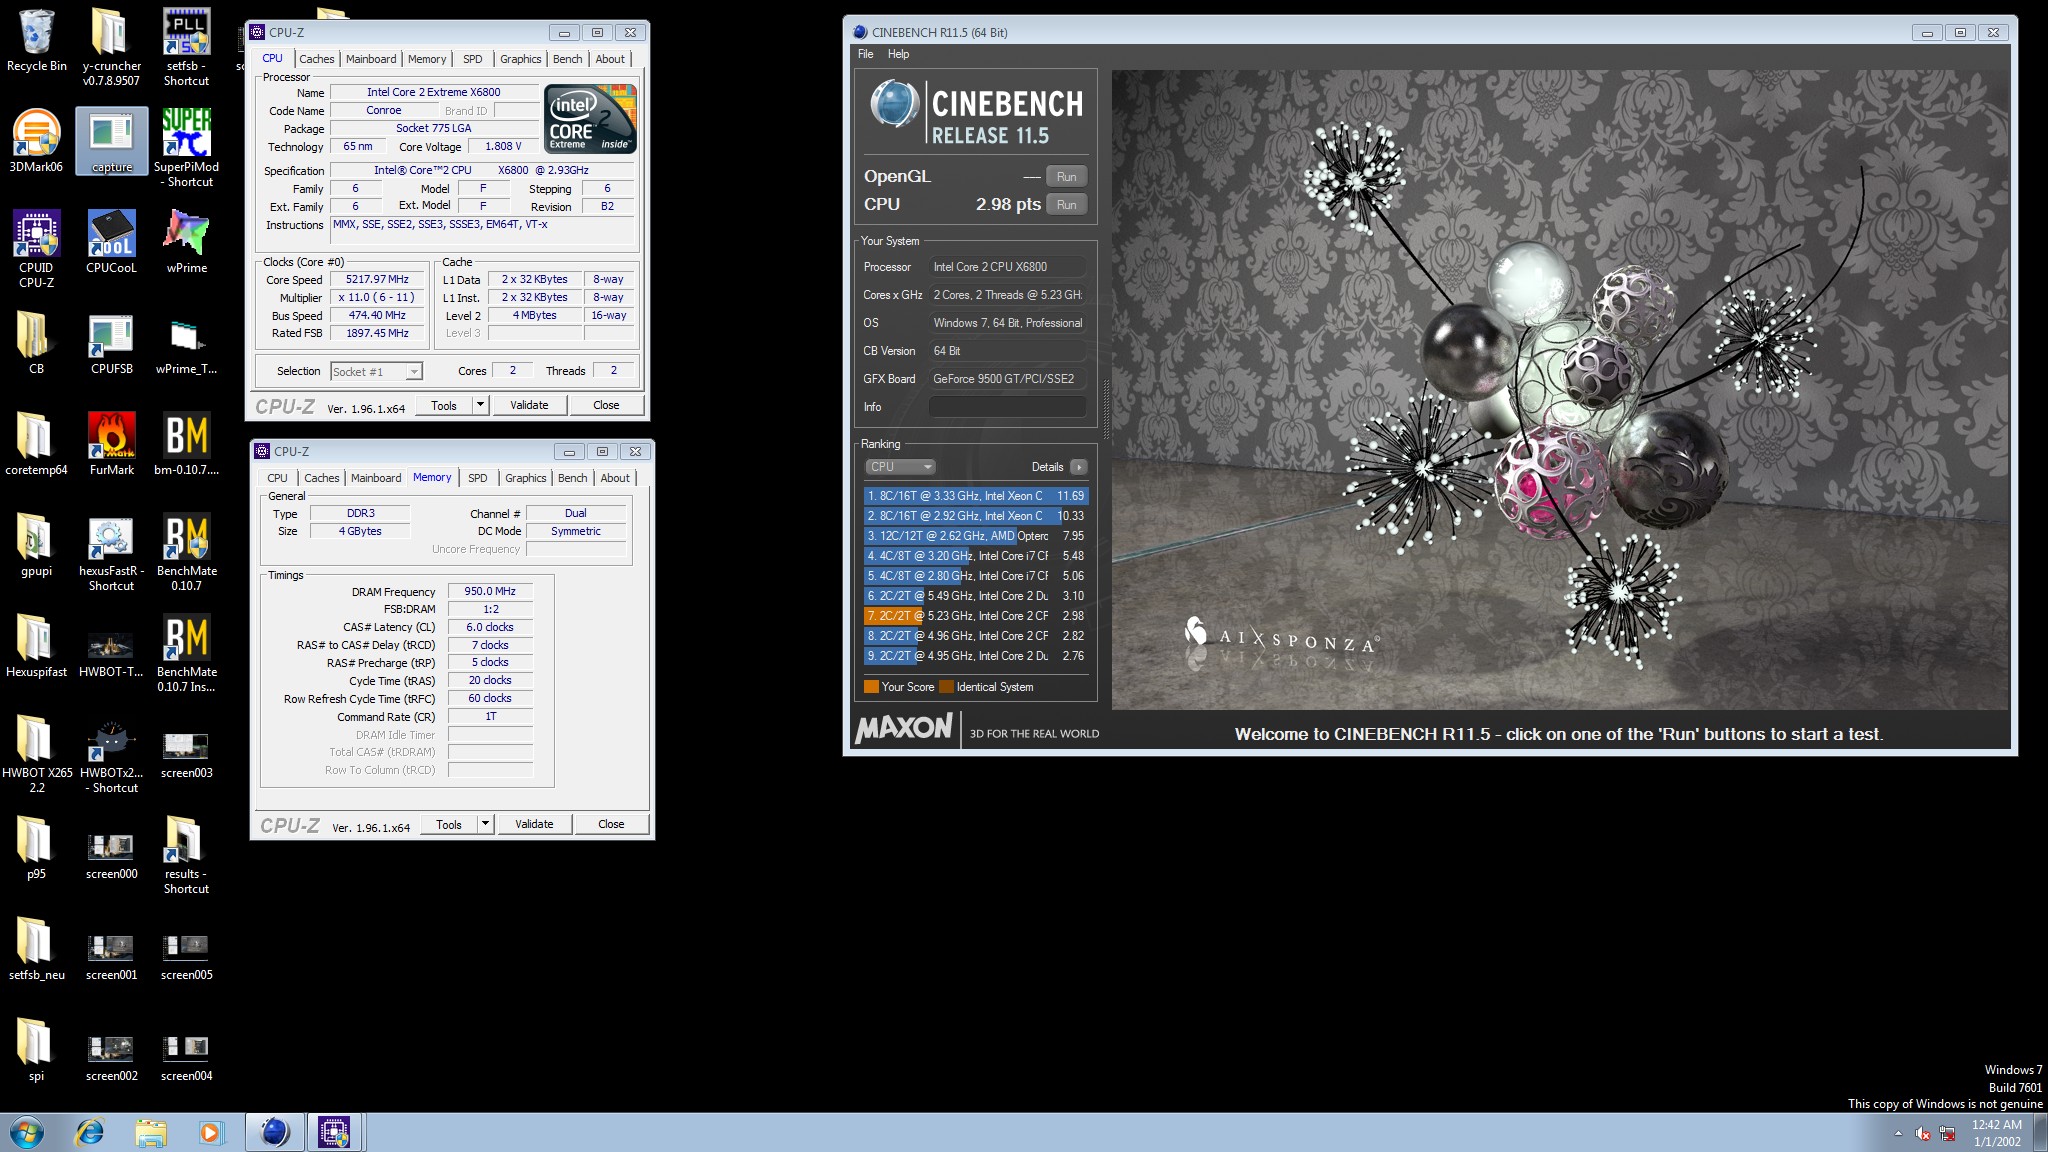Open the CB folder on the desktop
This screenshot has width=2048, height=1152.
(x=36, y=343)
